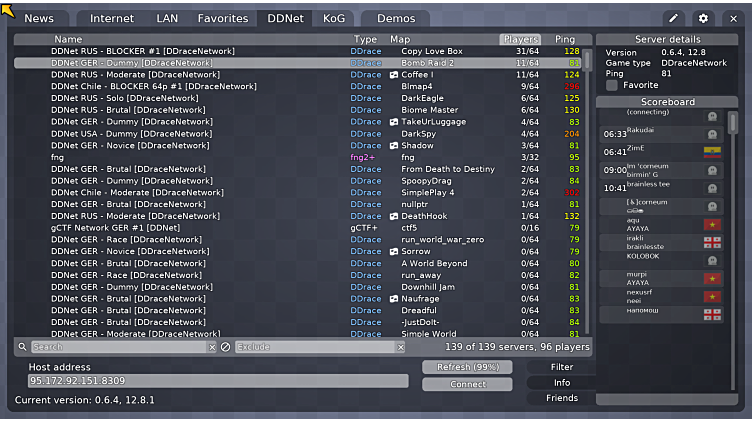The image size is (752, 423).
Task: Sort server list by Players column
Action: [x=520, y=39]
